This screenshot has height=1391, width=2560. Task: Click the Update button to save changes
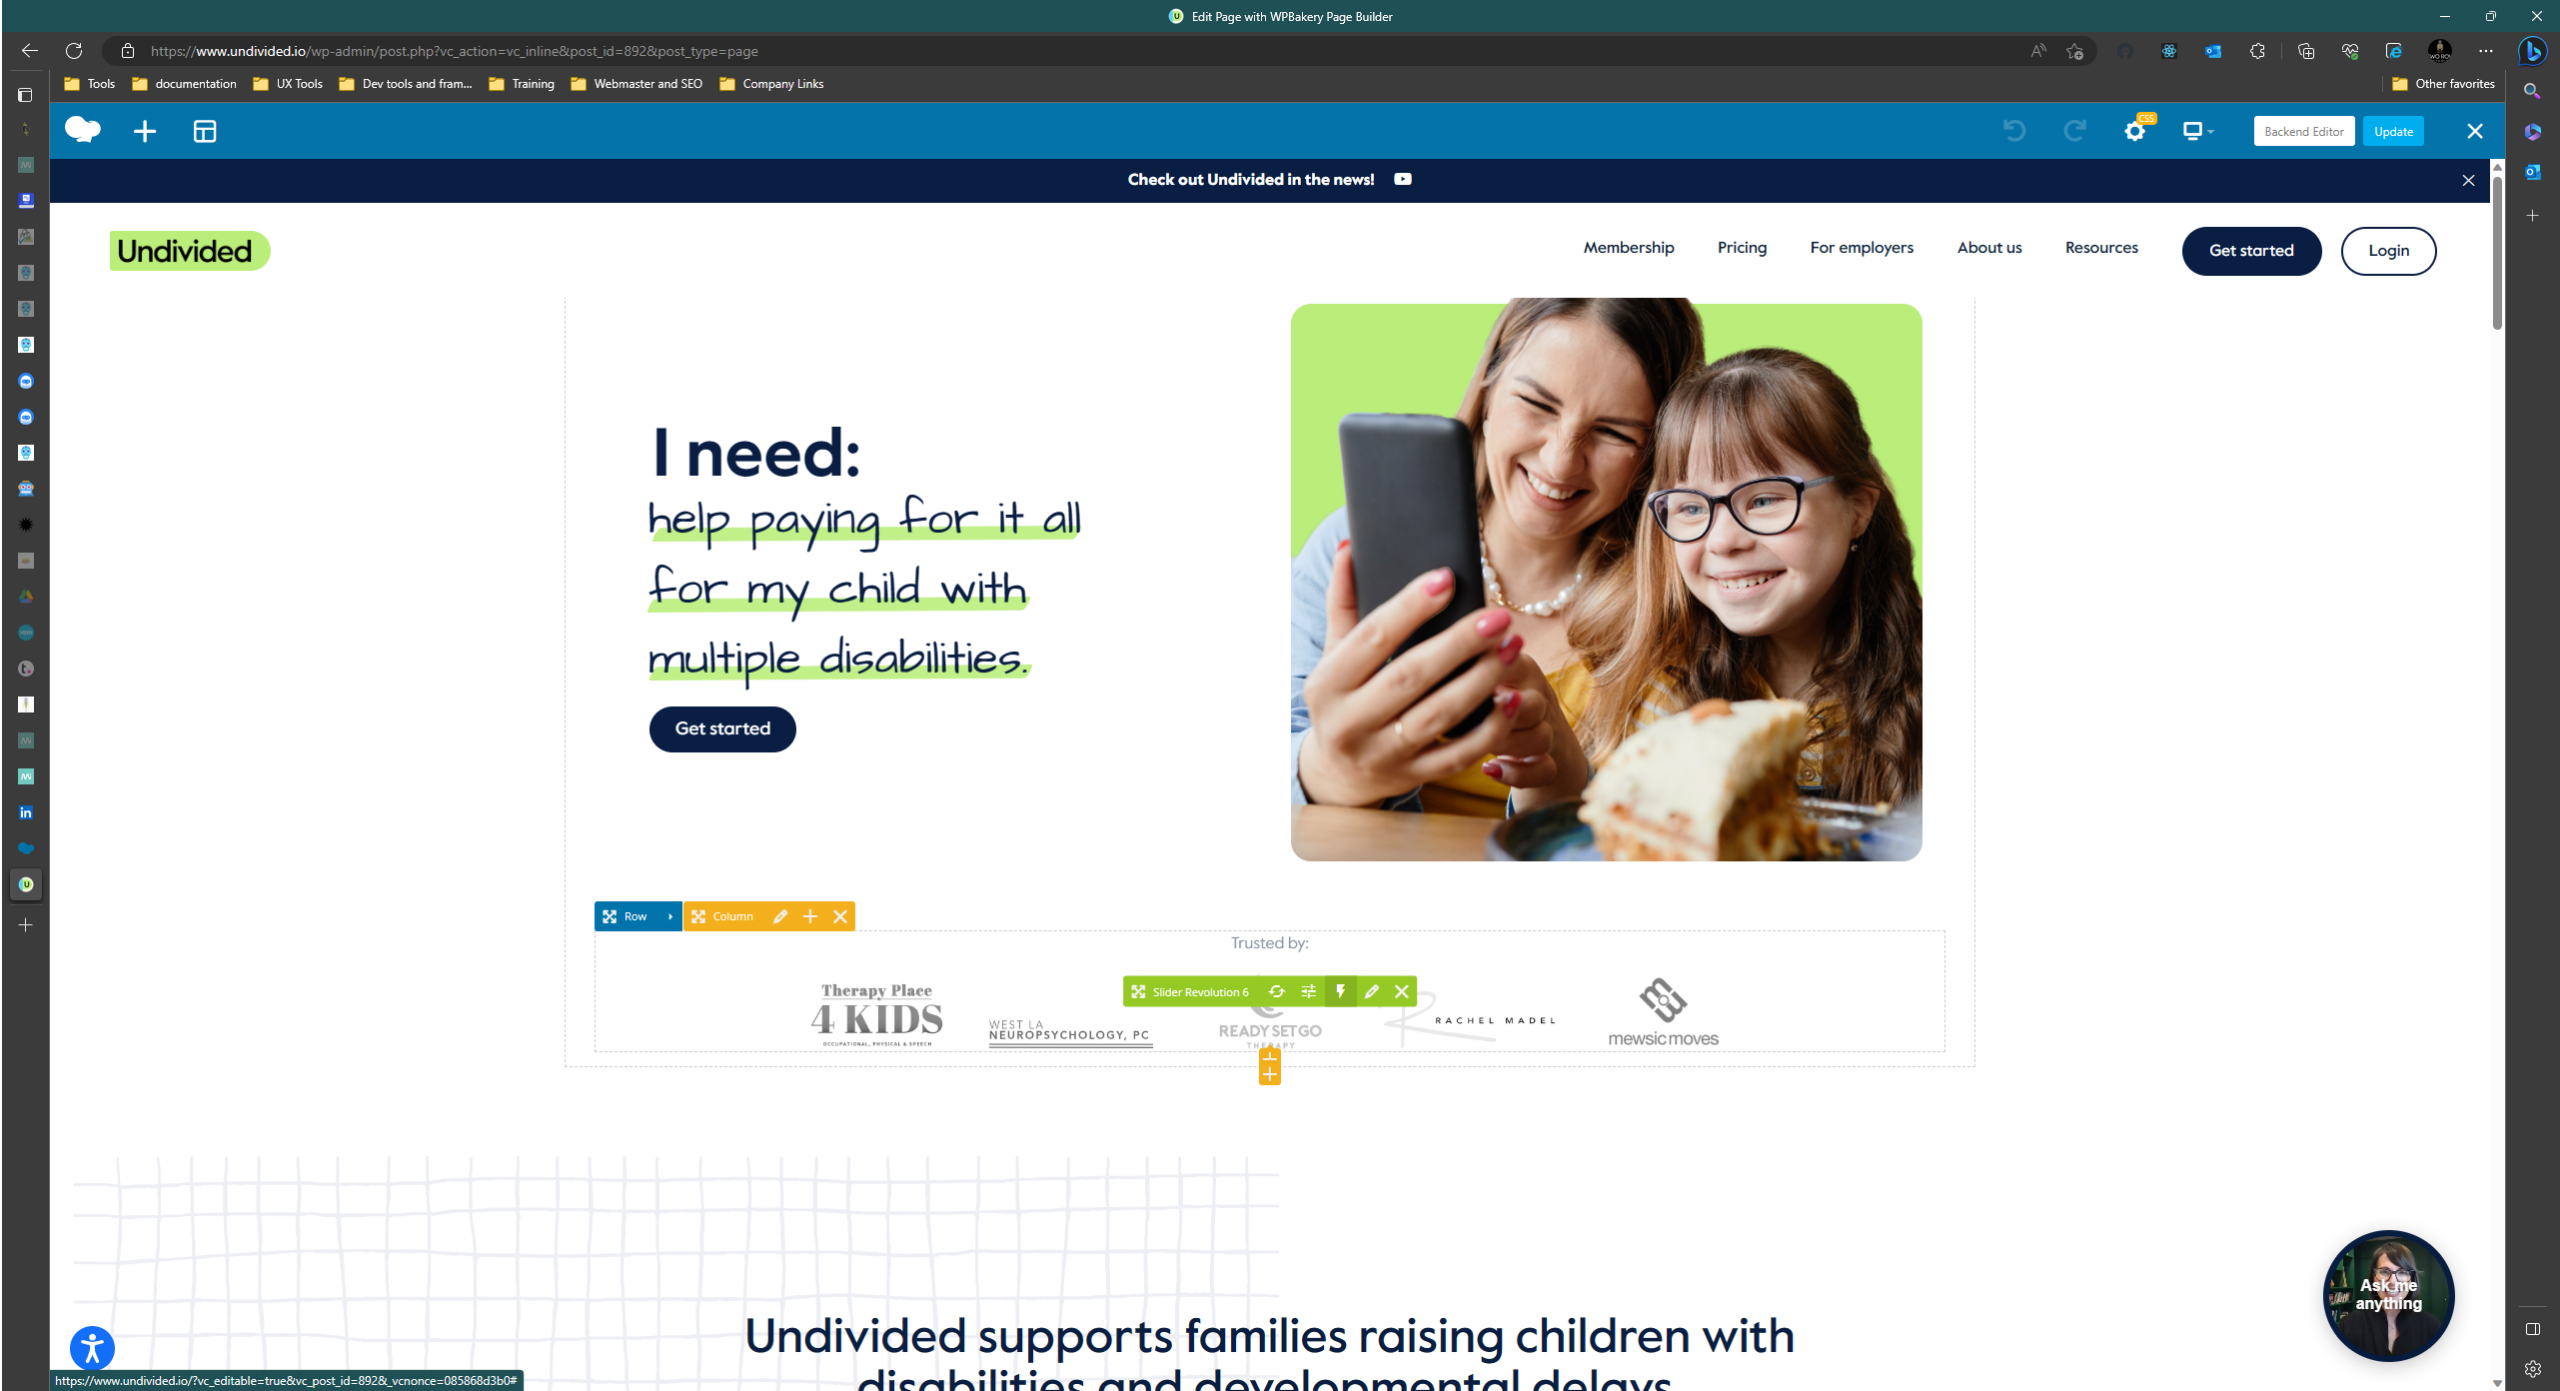(2394, 130)
